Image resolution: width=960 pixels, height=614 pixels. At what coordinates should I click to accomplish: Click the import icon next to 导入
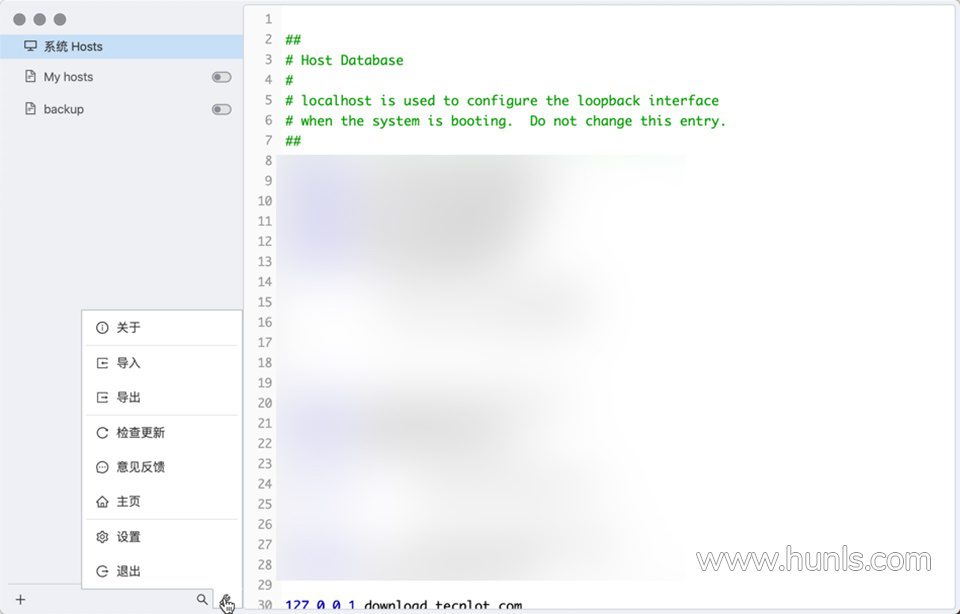102,363
